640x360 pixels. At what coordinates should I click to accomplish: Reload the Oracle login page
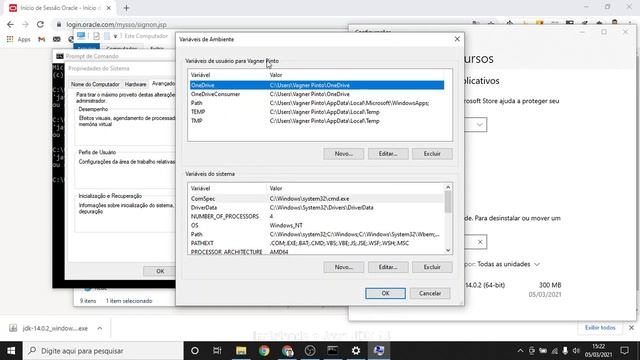(x=40, y=24)
